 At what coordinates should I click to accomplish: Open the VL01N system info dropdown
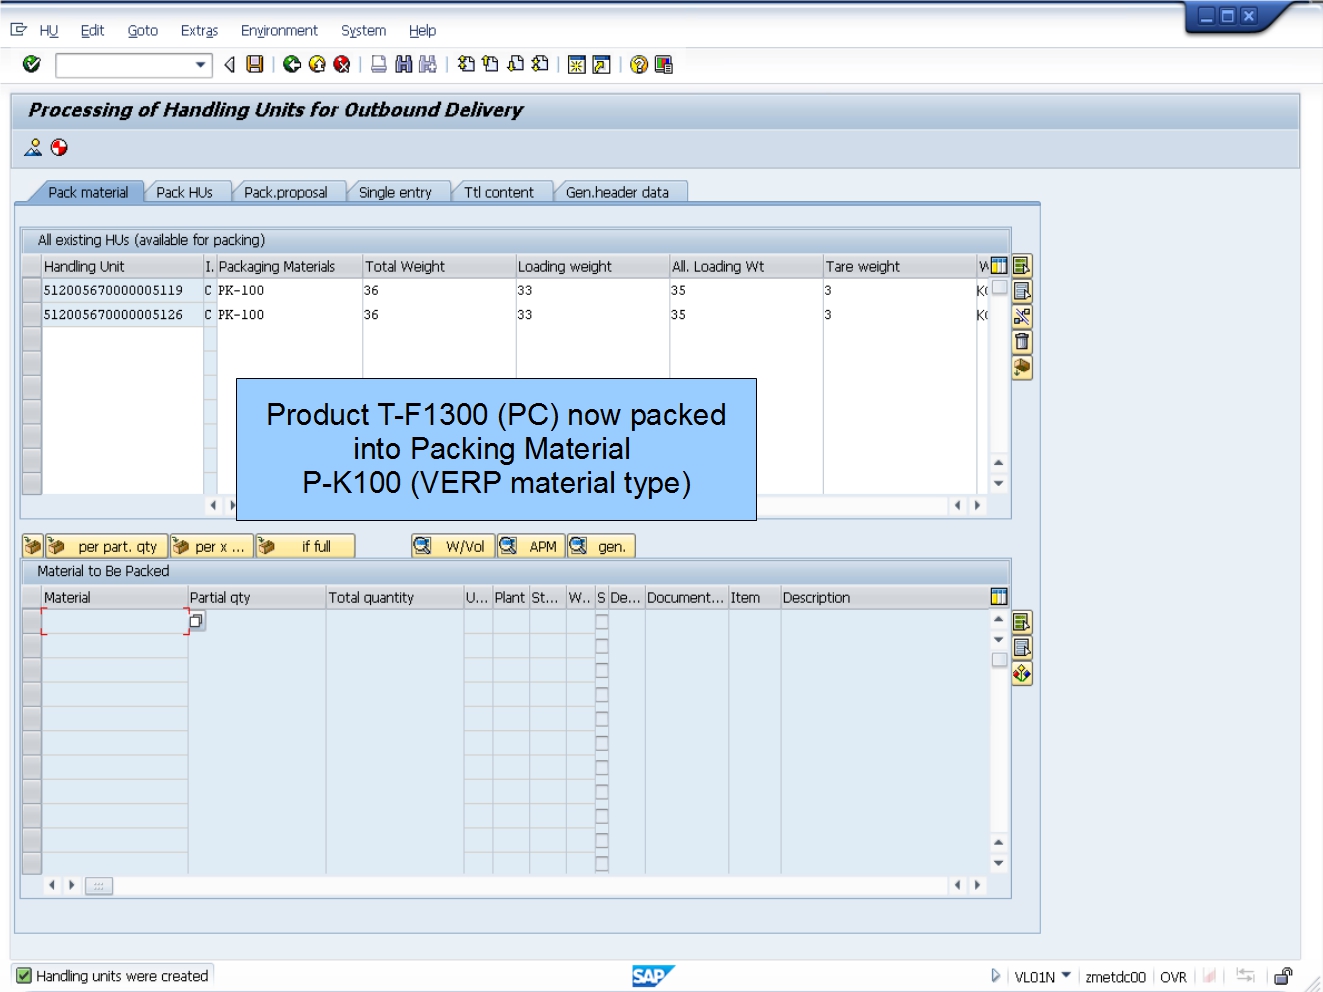coord(1066,975)
